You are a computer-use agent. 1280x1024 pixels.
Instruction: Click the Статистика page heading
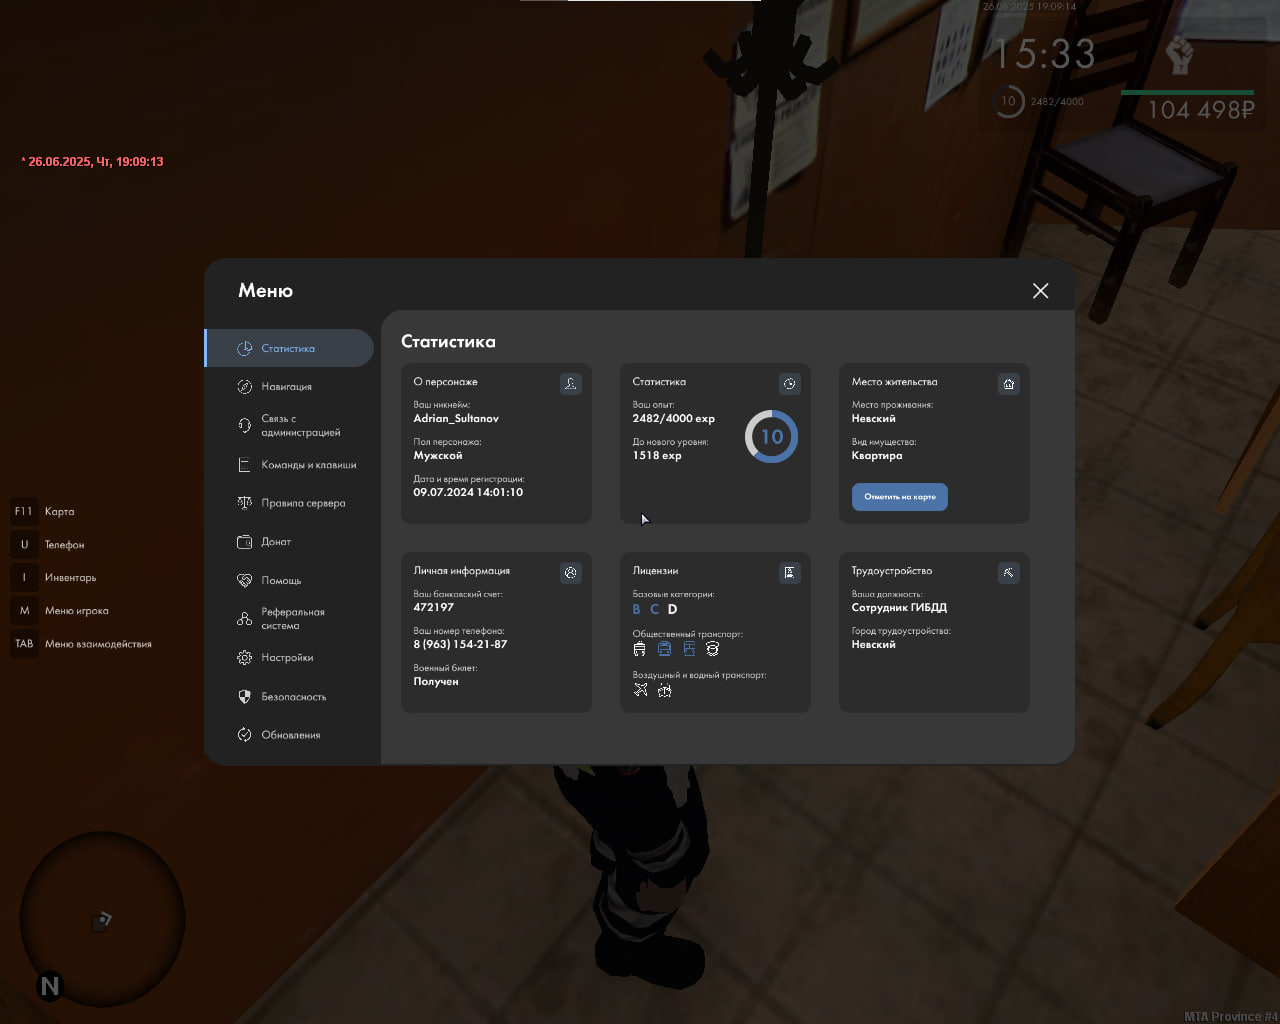pyautogui.click(x=448, y=341)
